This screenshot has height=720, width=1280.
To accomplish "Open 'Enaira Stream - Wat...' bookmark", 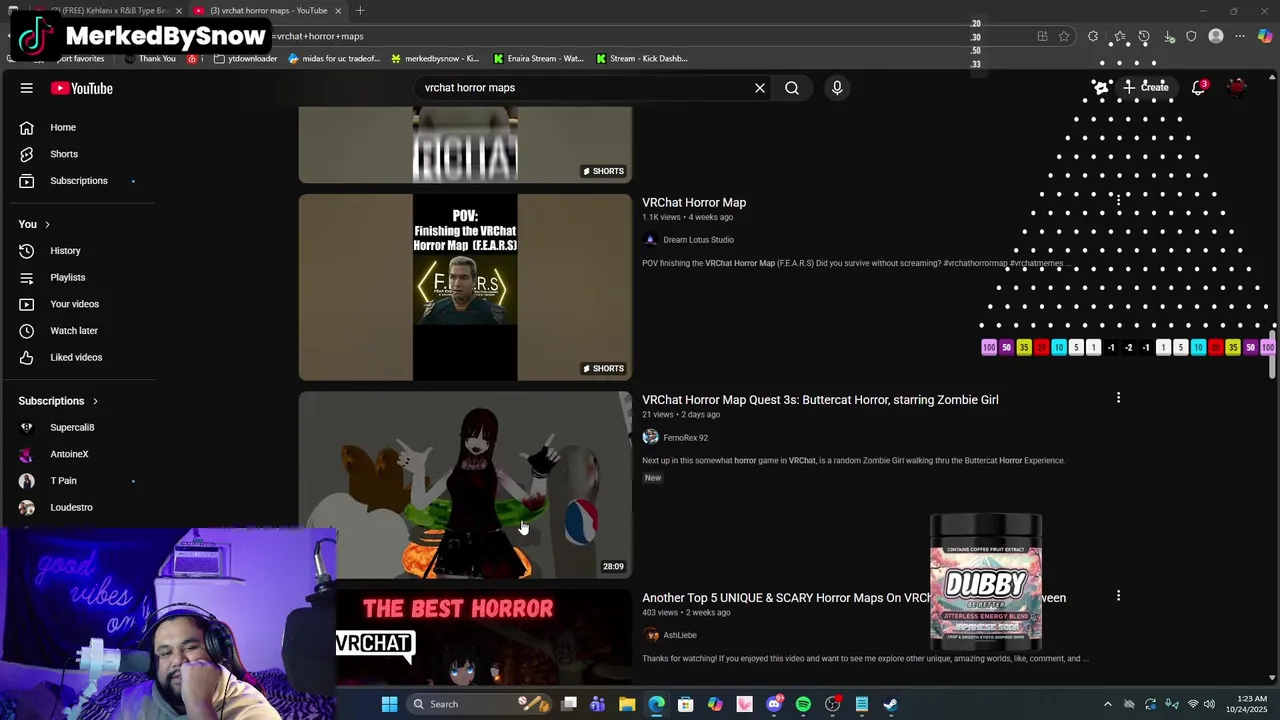I will point(538,59).
